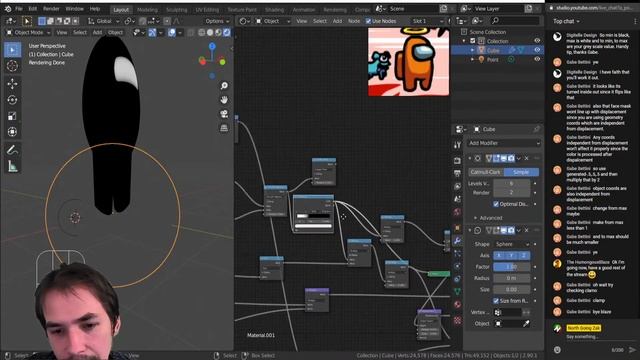The width and height of the screenshot is (640, 360).
Task: Click the eyedropper next to Object field
Action: click(x=526, y=324)
